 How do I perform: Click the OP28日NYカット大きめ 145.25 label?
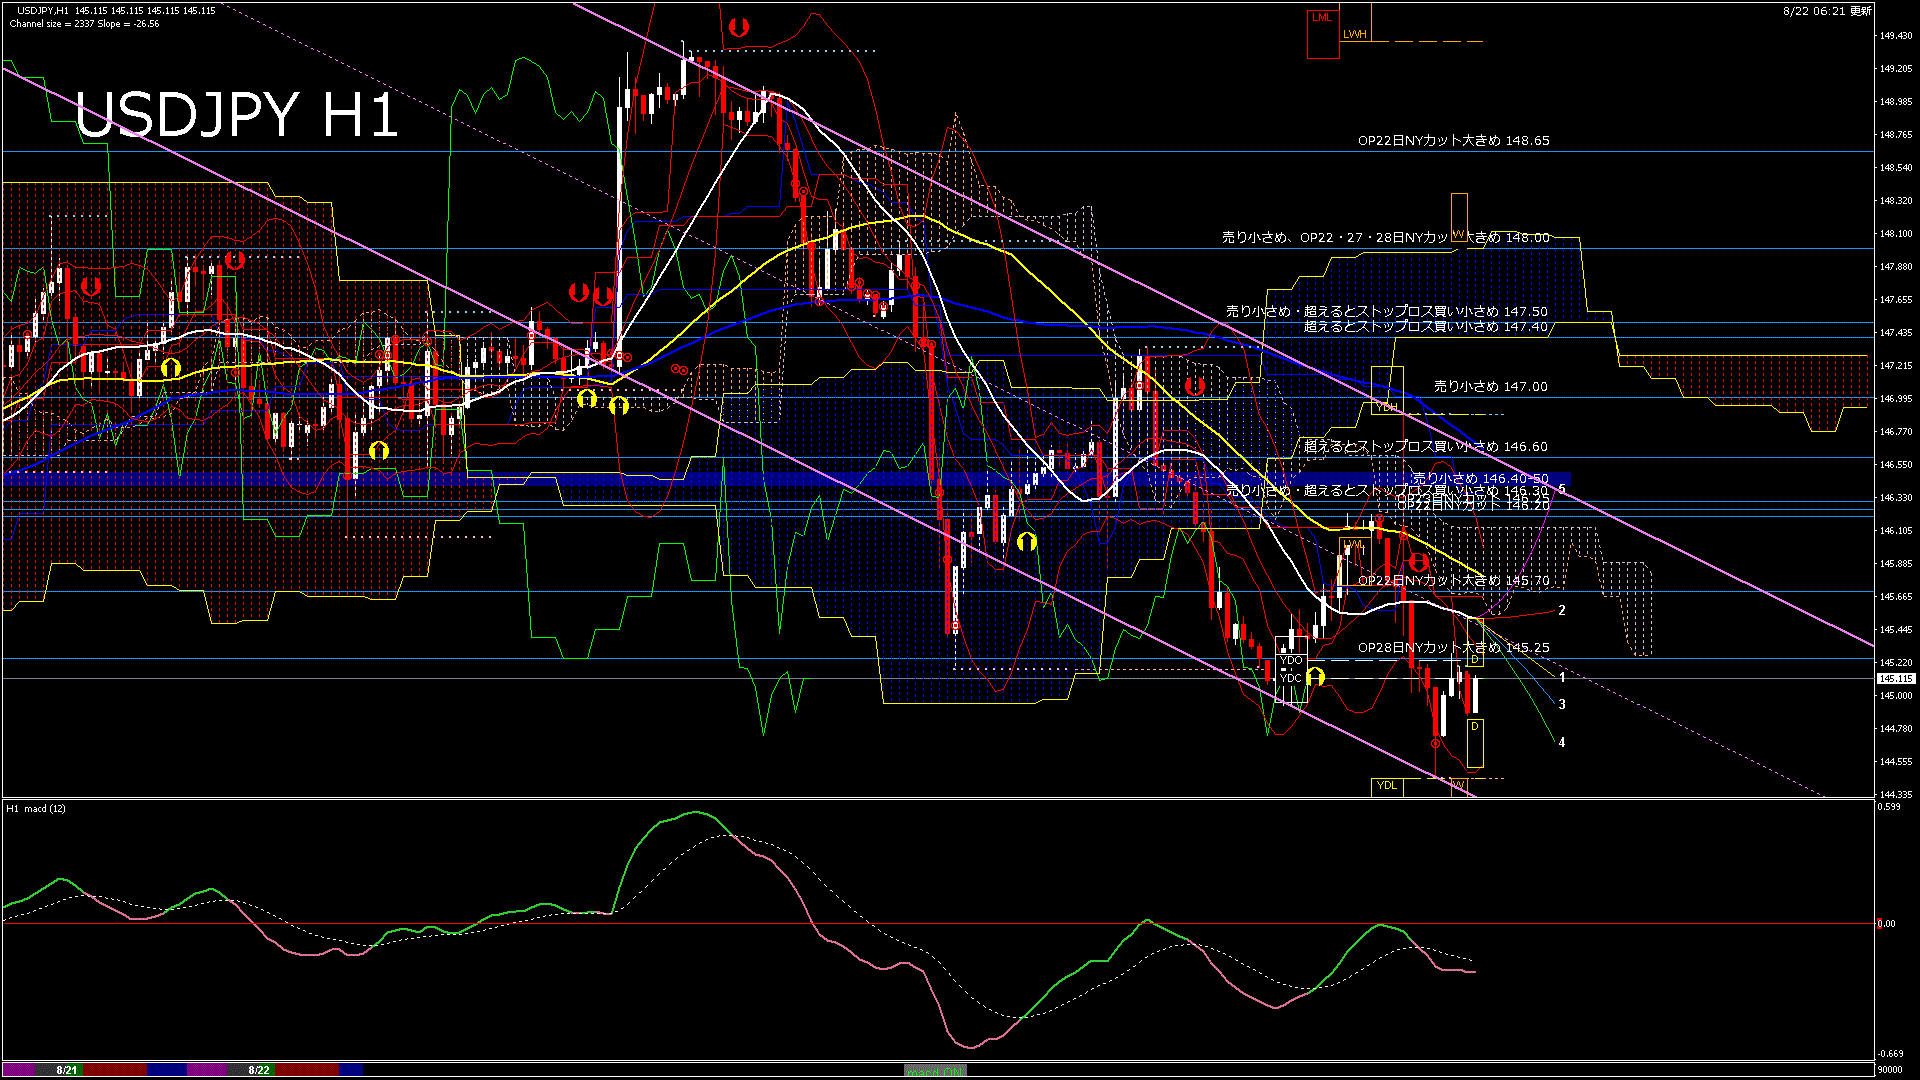(1453, 648)
